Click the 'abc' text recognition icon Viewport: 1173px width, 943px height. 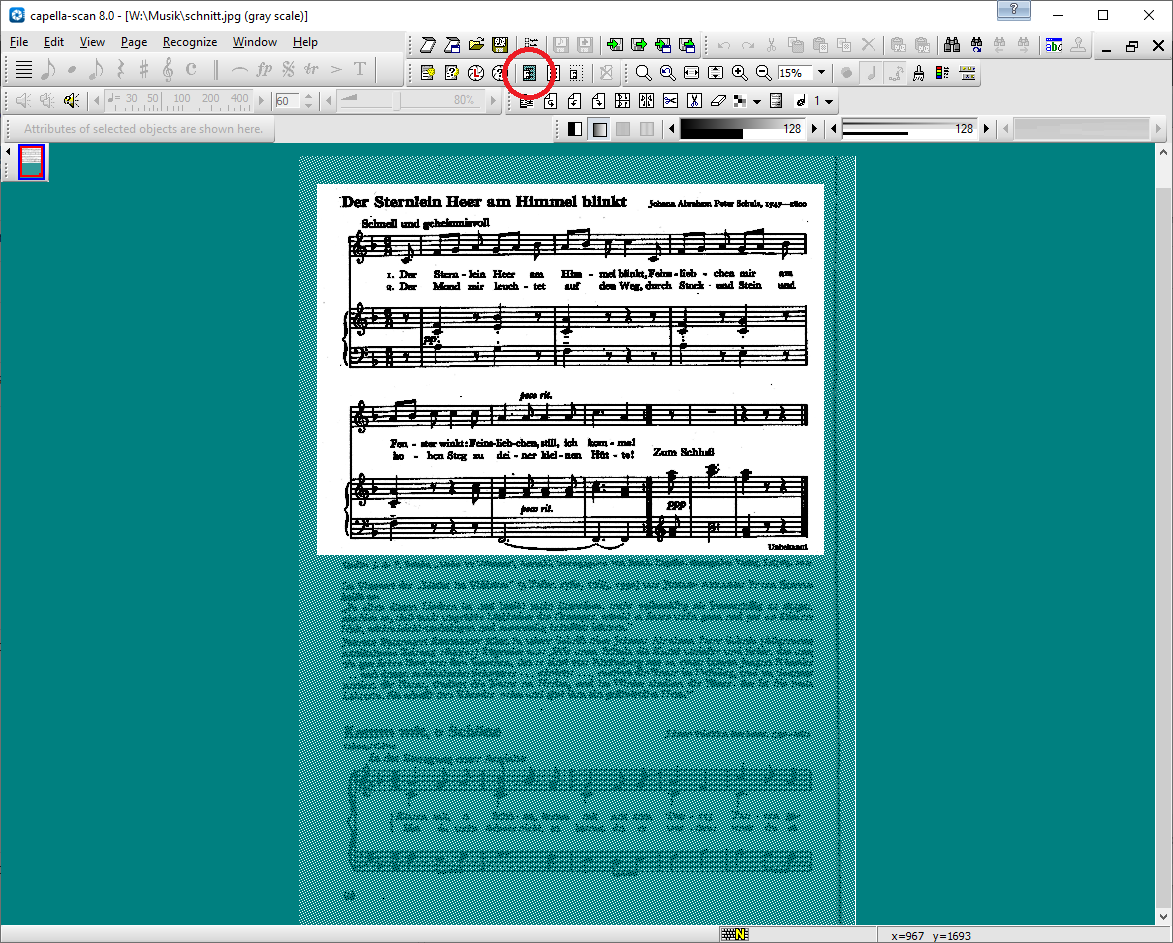1054,46
